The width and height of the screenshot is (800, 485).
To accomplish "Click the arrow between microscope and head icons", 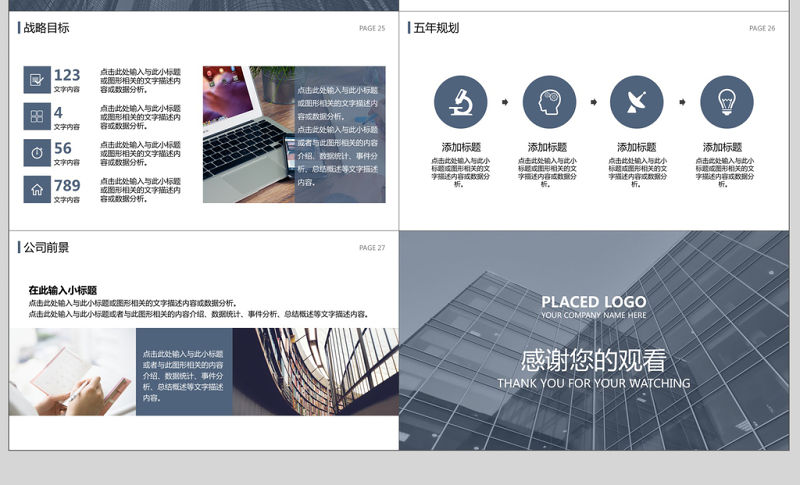I will 505,102.
